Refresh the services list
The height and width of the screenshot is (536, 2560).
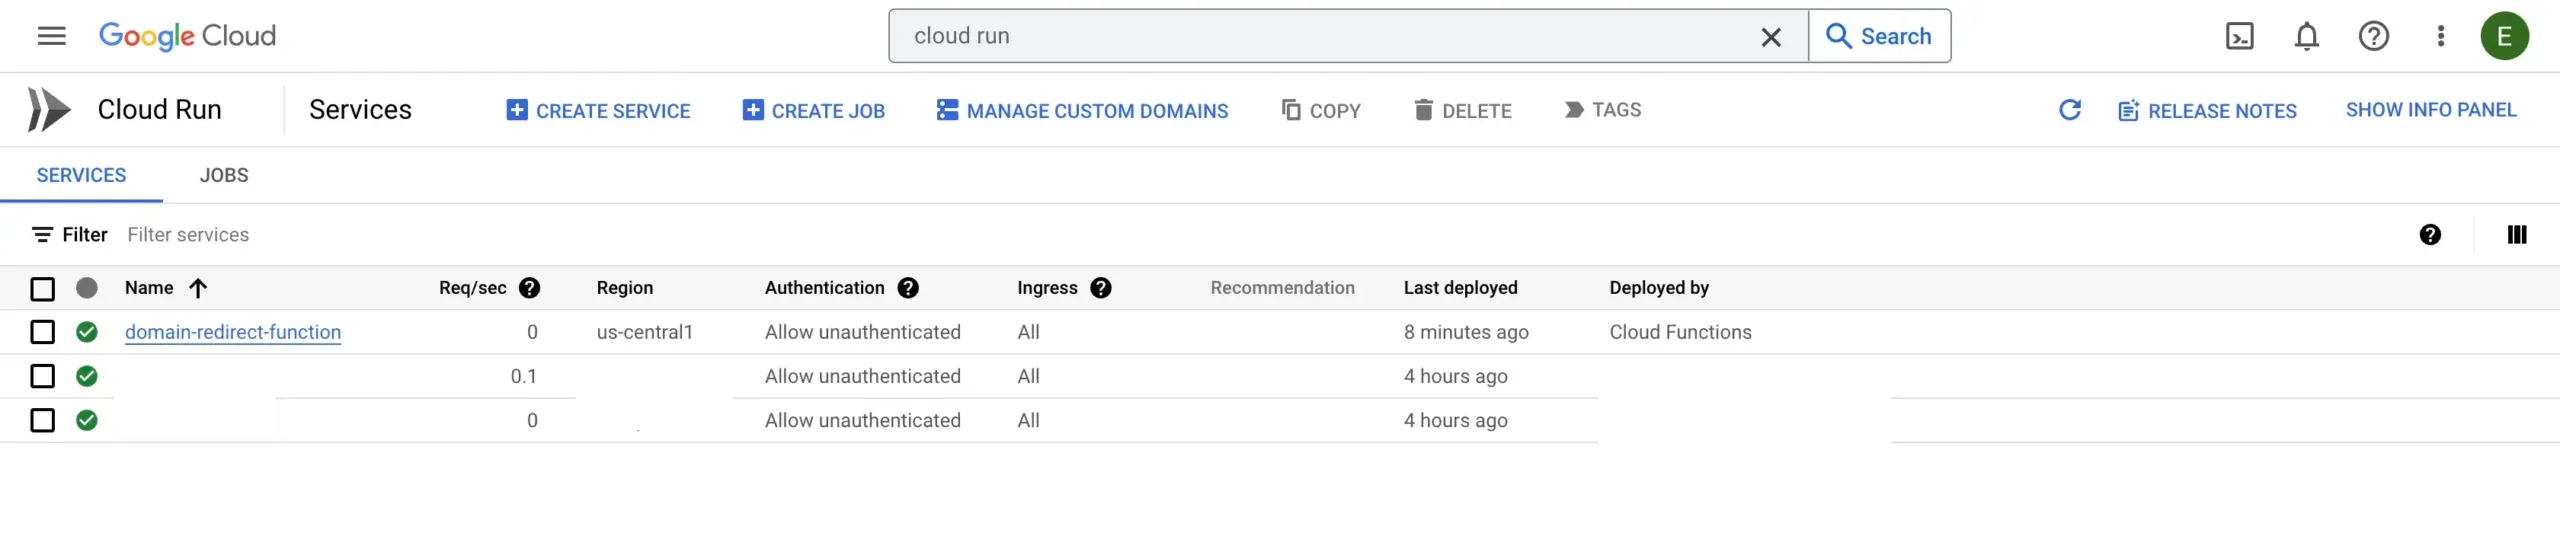[x=2069, y=110]
